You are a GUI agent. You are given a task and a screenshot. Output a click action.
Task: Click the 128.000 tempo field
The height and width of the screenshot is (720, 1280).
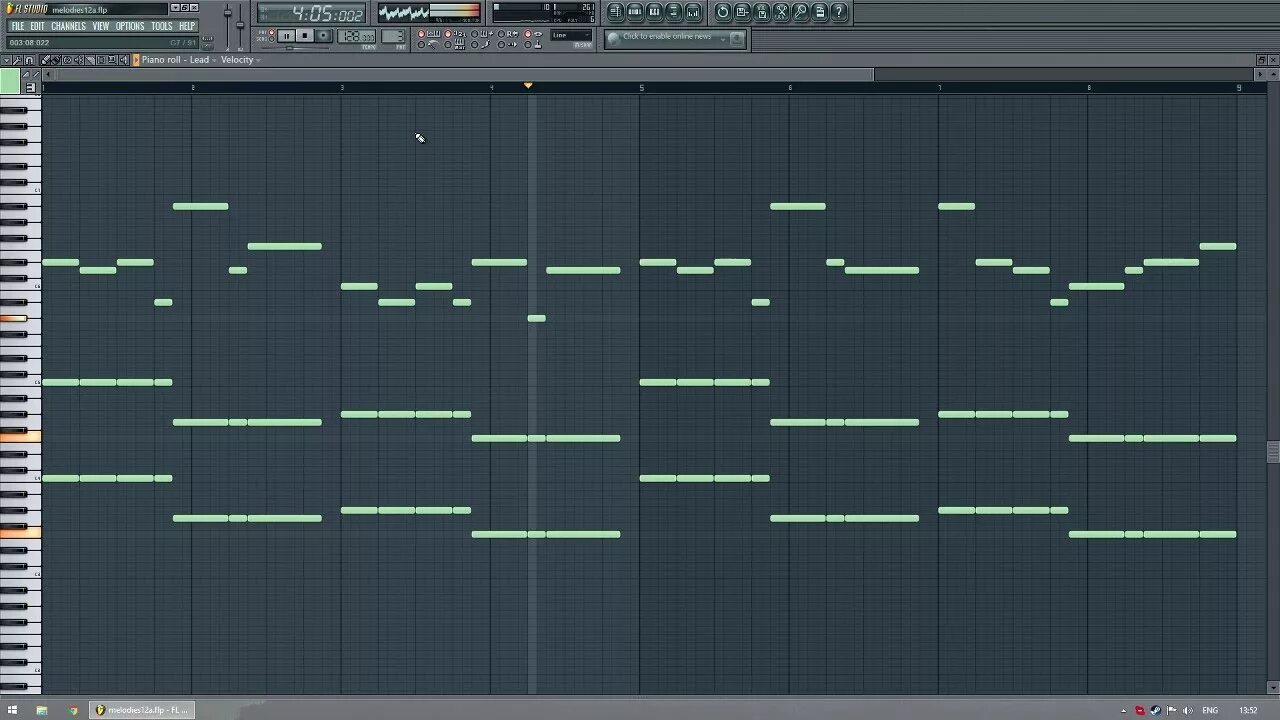[356, 36]
